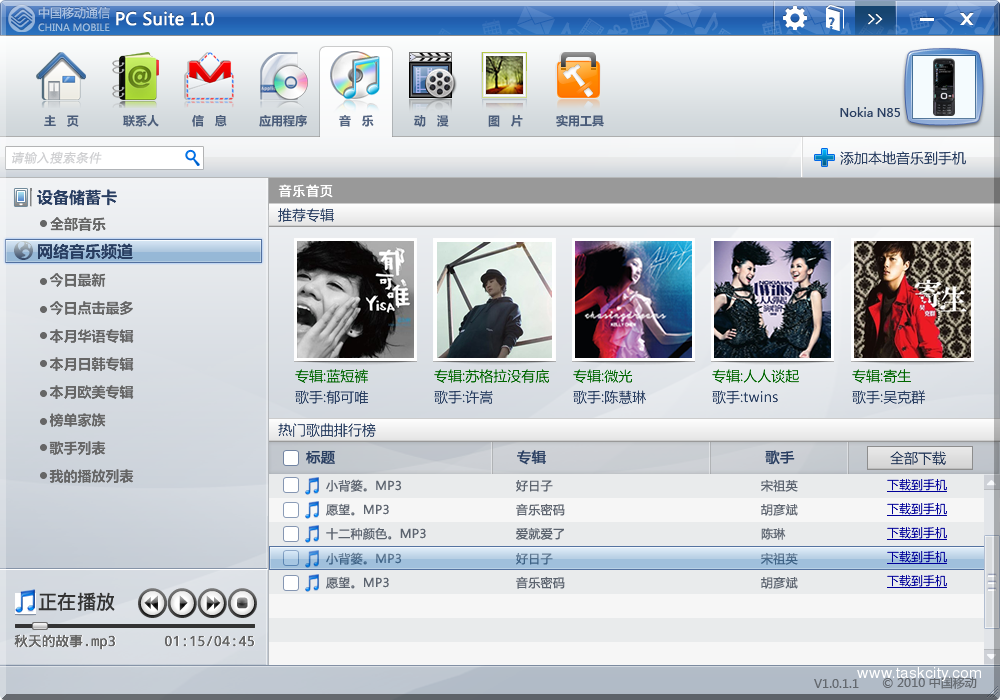Open the Contacts (联系人) address book icon
Image resolution: width=1000 pixels, height=700 pixels.
139,80
